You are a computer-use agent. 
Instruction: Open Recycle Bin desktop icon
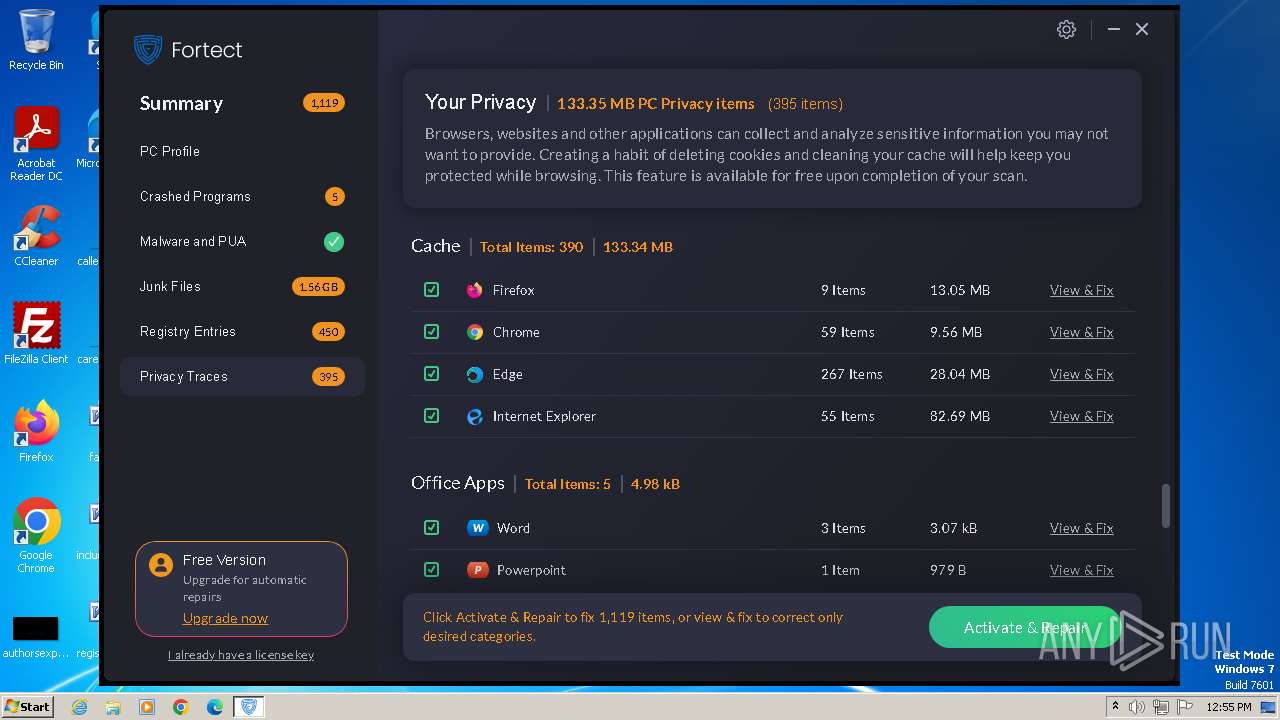[x=36, y=40]
